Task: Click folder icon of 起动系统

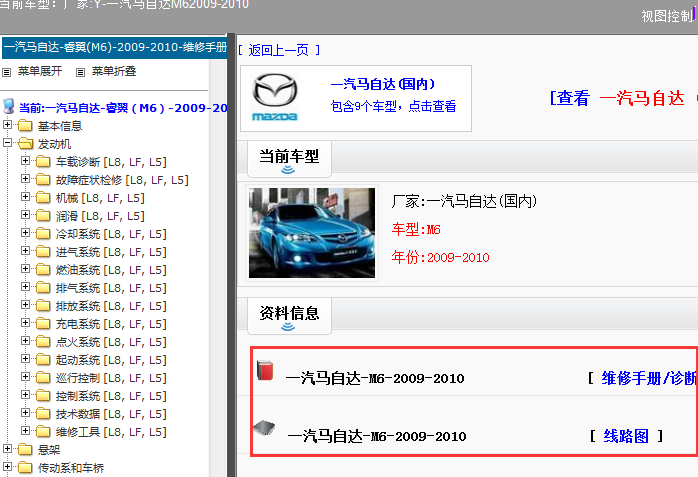Action: [43, 360]
